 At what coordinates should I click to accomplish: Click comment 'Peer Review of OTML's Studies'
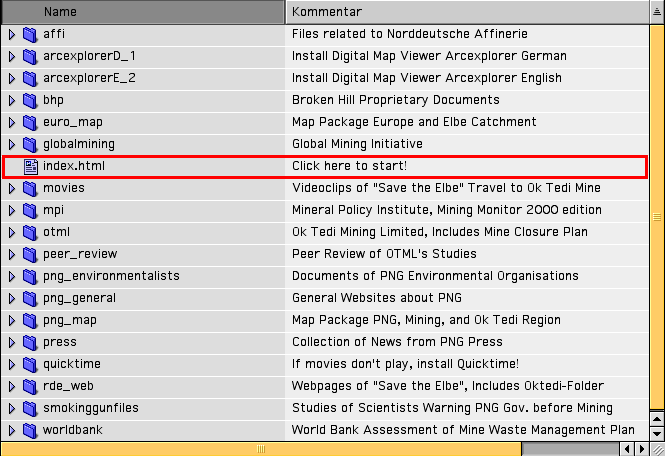click(384, 255)
